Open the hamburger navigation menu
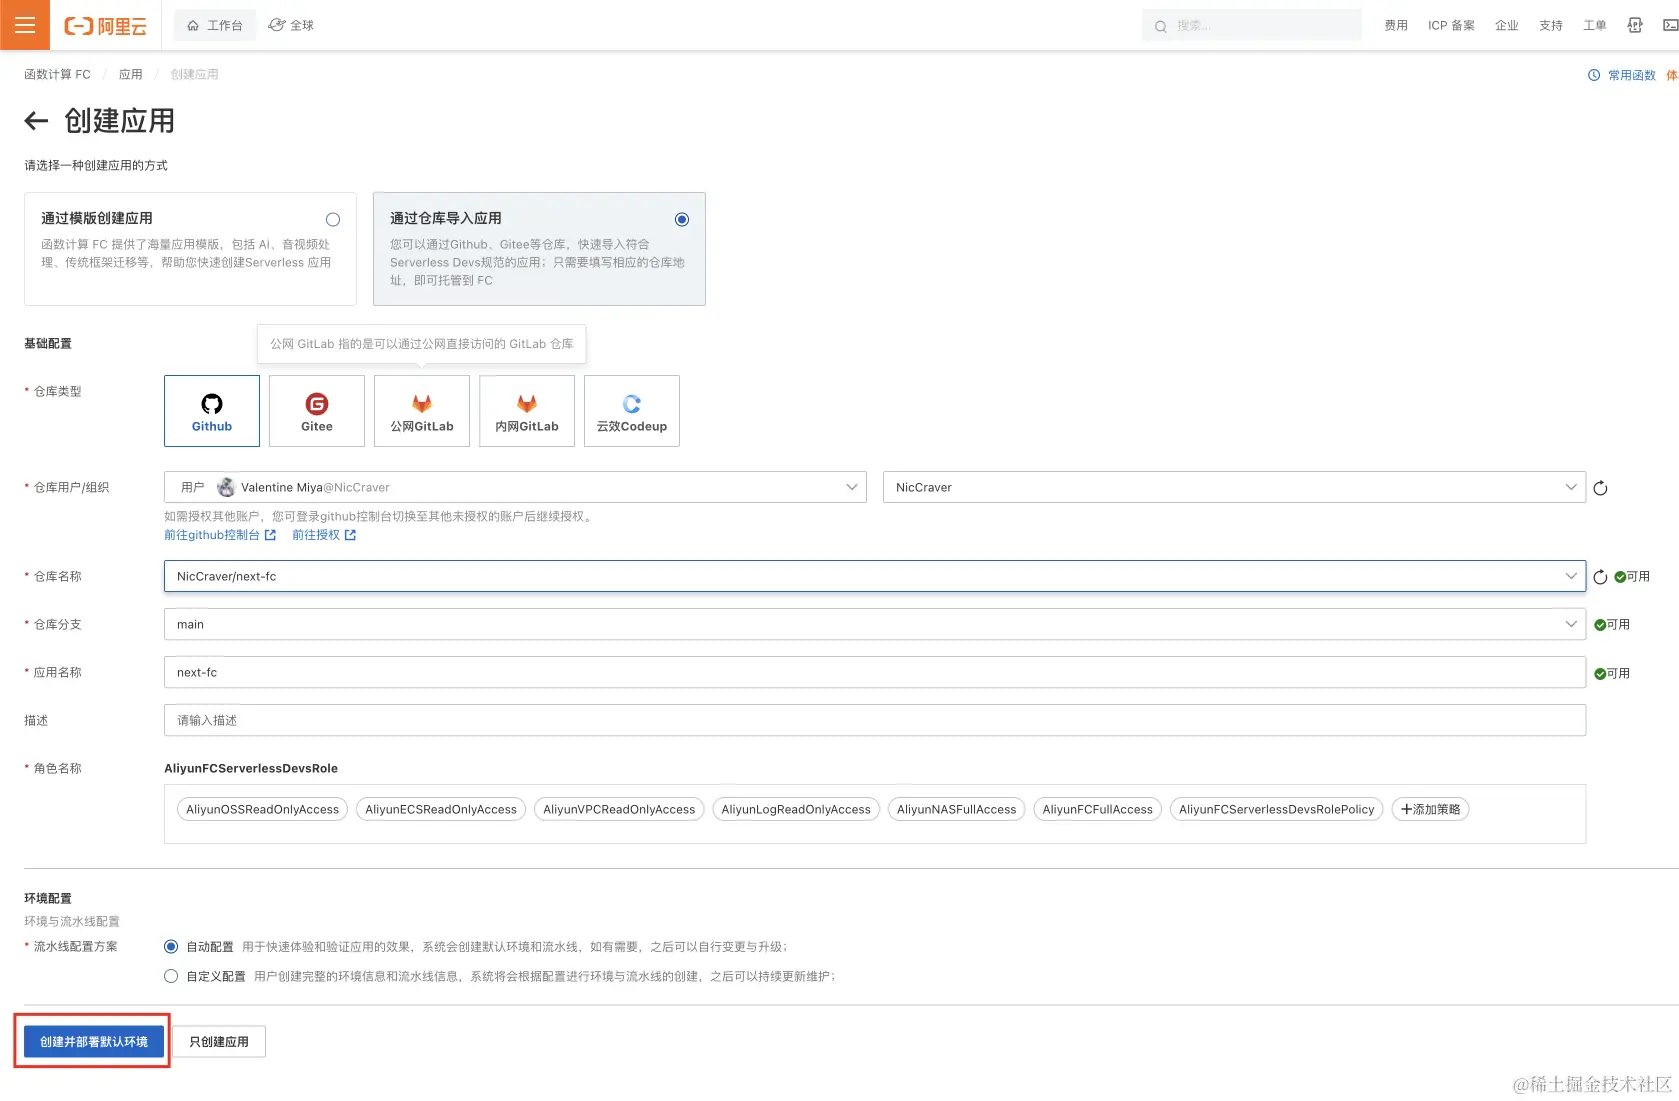This screenshot has width=1679, height=1101. point(25,25)
